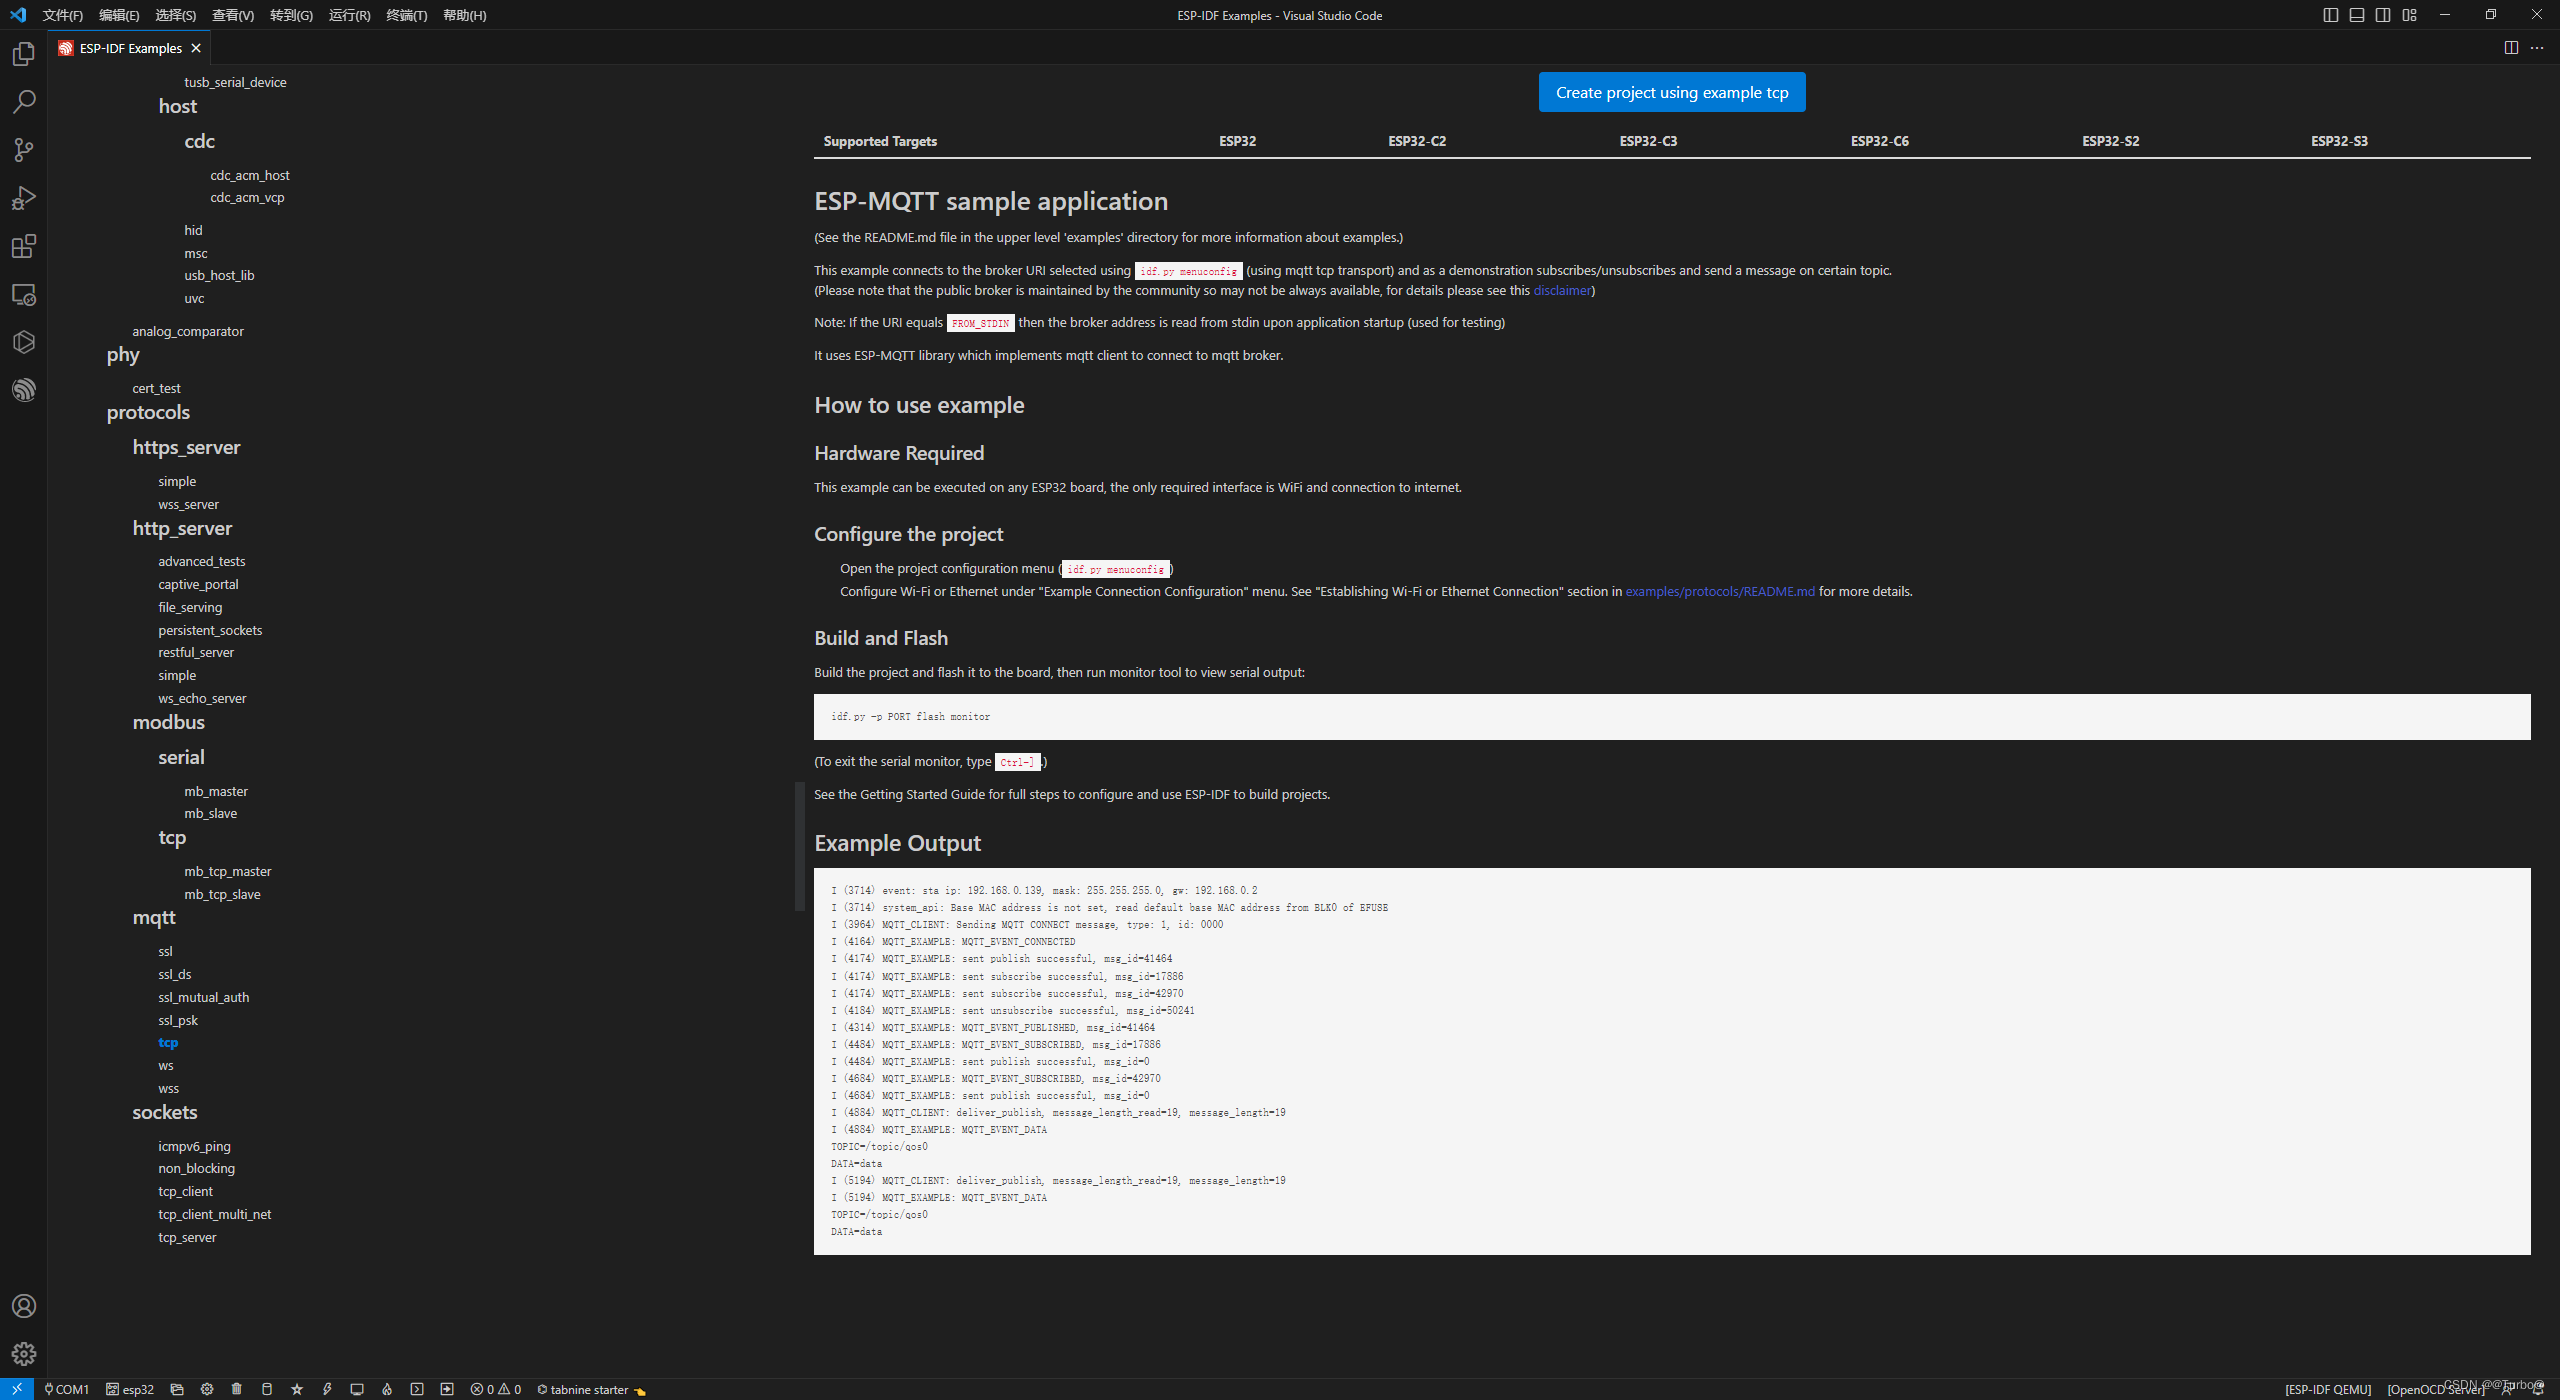Screen dimensions: 2560x1400
Task: Toggle the primary side bar layout
Action: coord(2330,15)
